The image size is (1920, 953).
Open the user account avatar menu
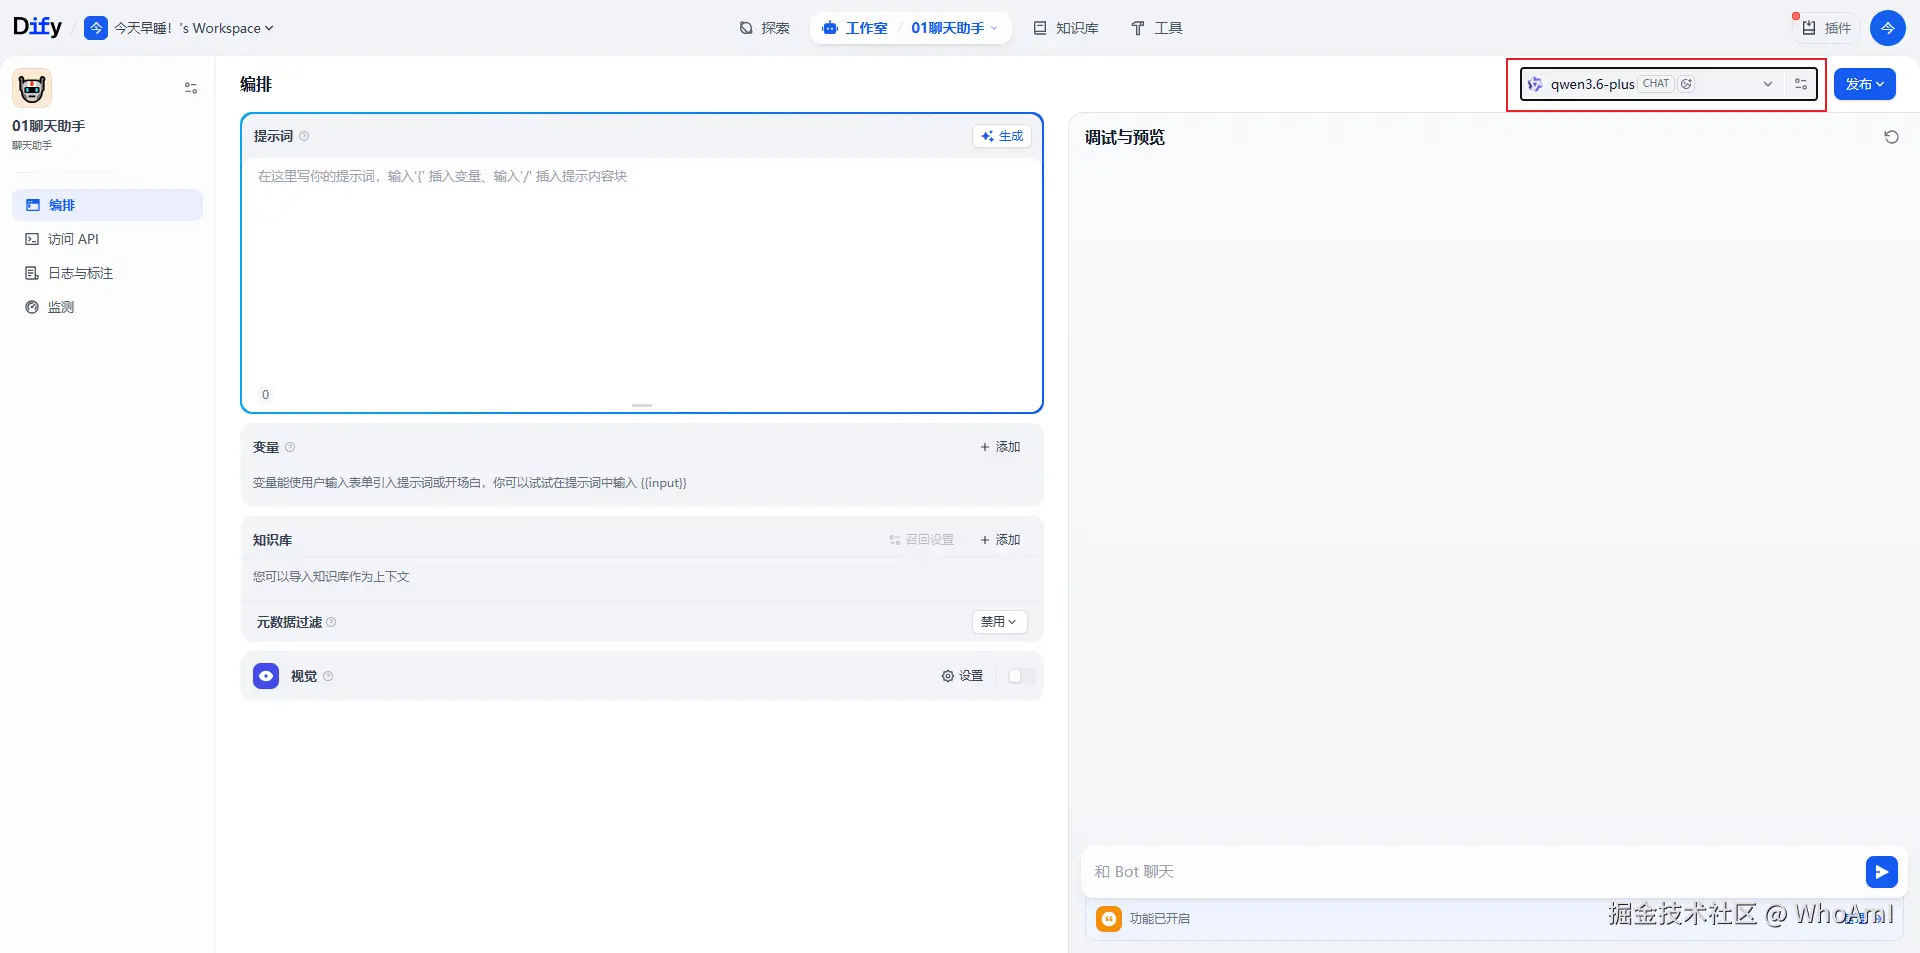[1887, 28]
